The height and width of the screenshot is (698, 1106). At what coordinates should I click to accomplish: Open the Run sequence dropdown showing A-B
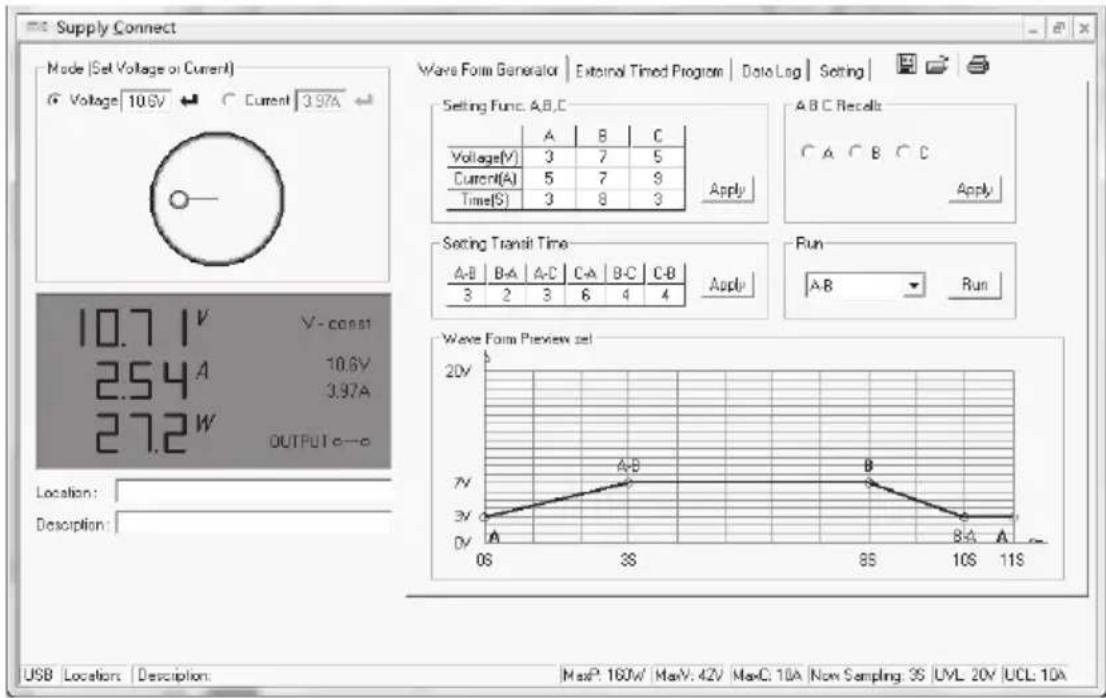tap(914, 286)
